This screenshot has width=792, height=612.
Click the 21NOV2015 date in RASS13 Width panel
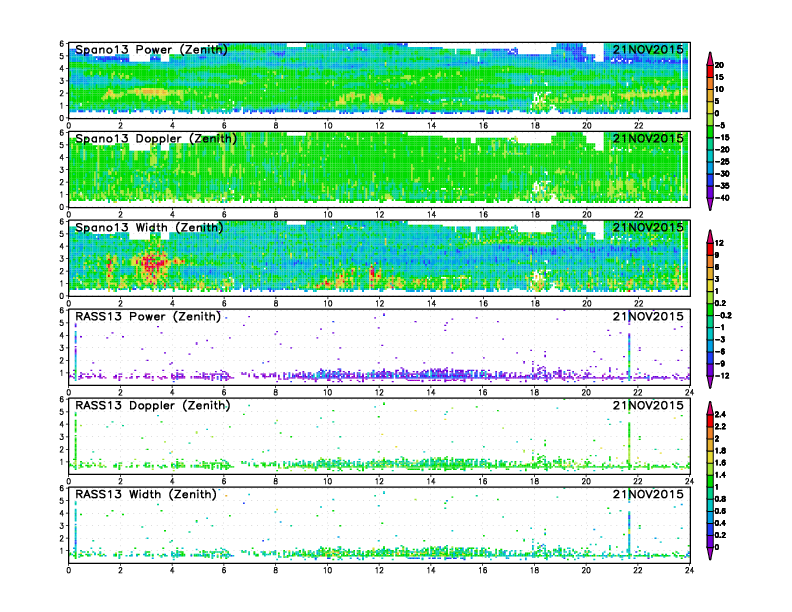648,494
